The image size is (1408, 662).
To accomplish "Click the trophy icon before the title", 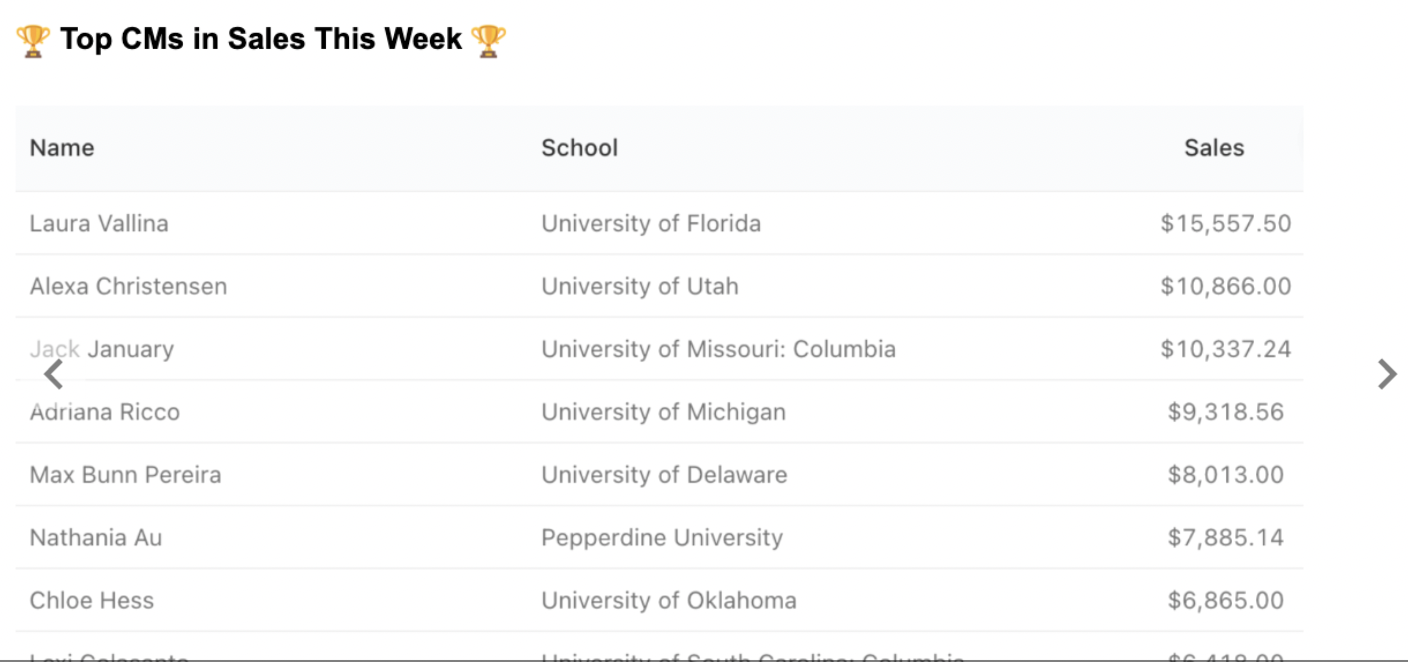I will pyautogui.click(x=33, y=41).
